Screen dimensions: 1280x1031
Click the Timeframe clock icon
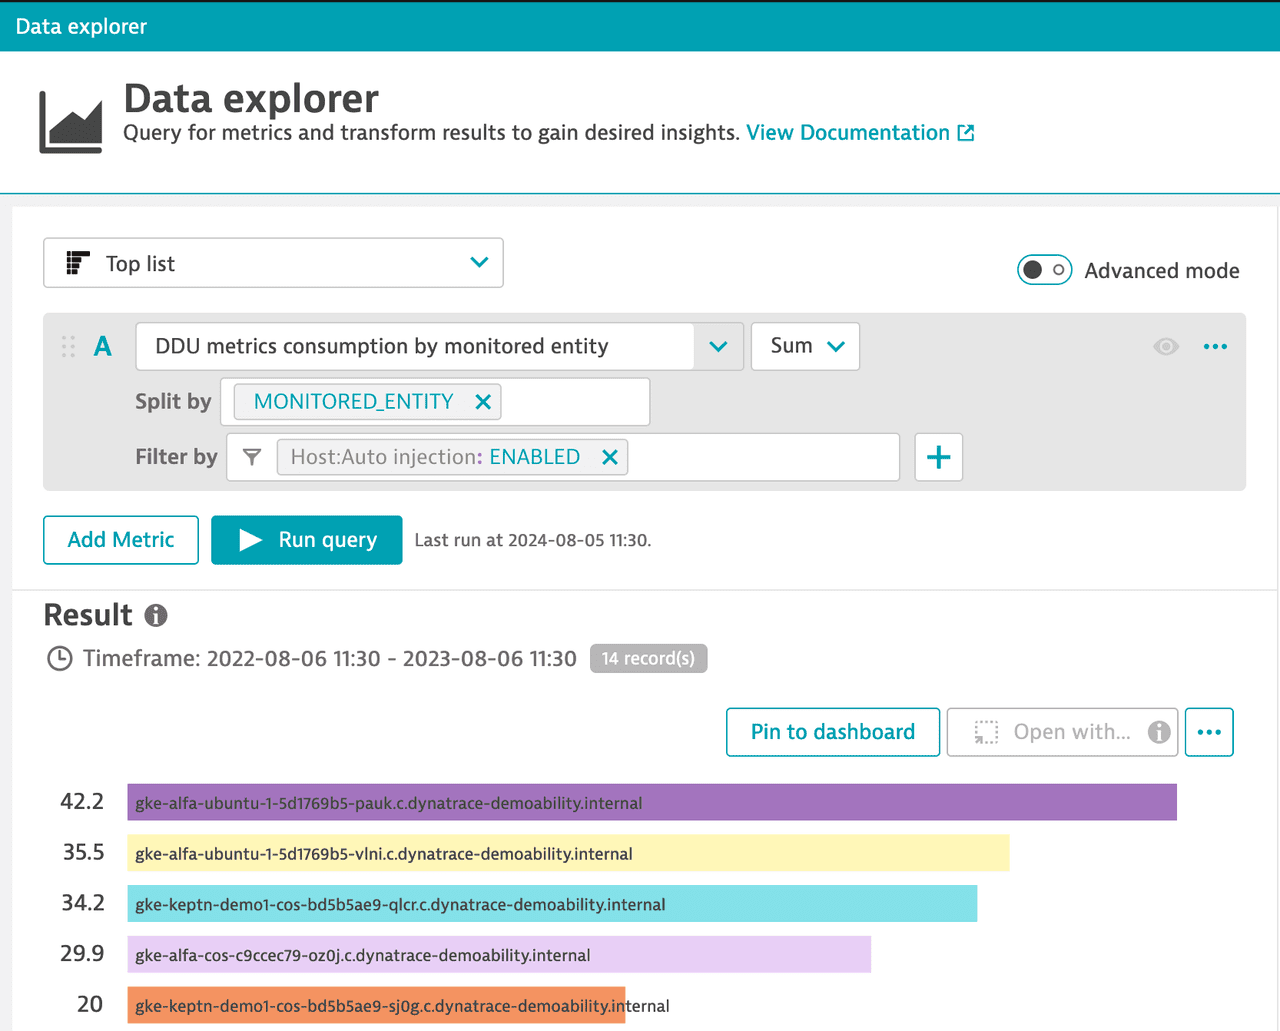60,659
